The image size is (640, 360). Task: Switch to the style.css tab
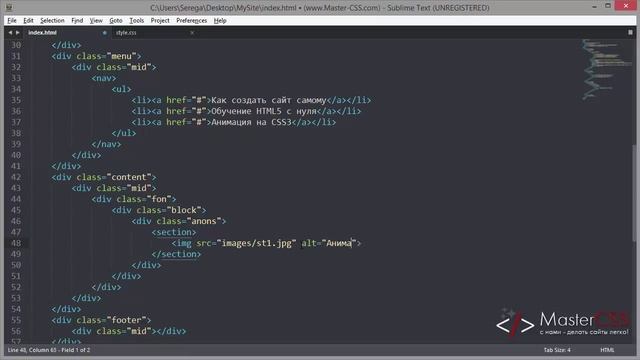pyautogui.click(x=126, y=33)
